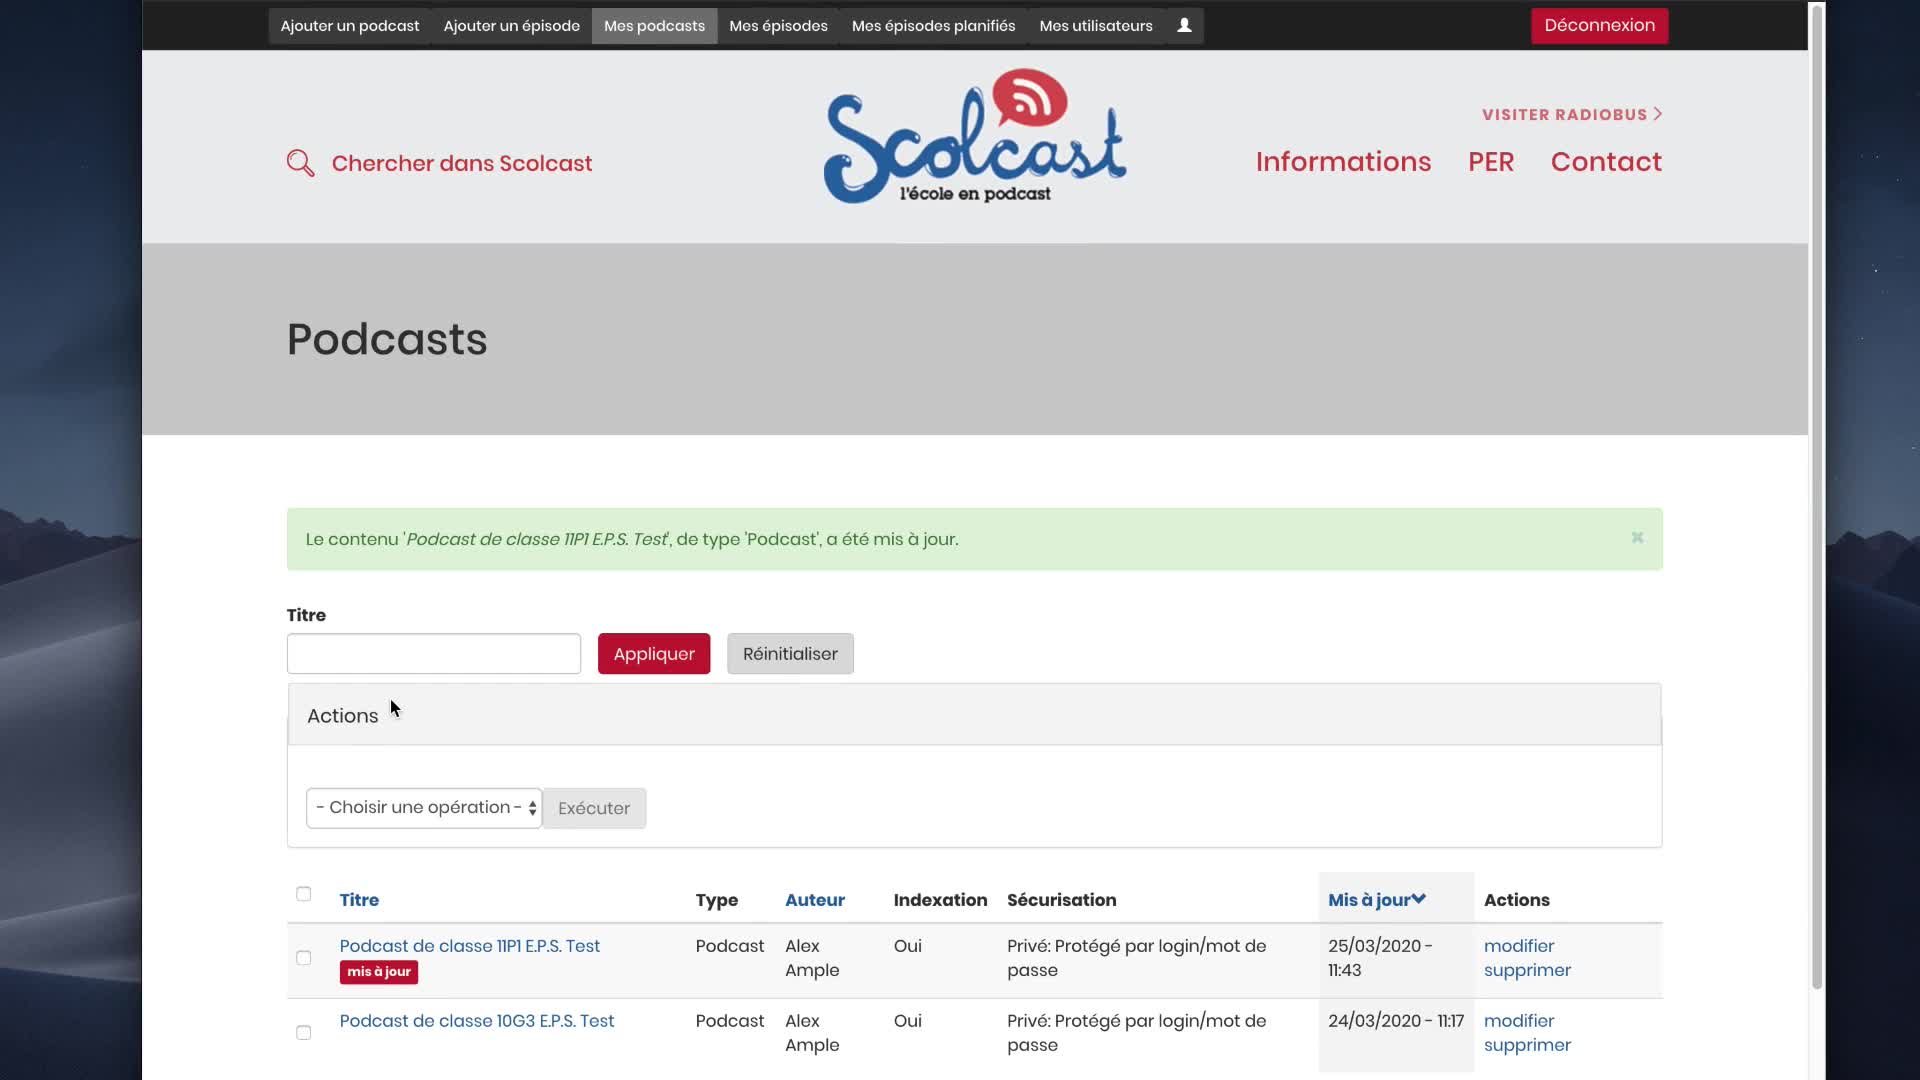
Task: Open Mes épisodes tab
Action: click(x=778, y=26)
